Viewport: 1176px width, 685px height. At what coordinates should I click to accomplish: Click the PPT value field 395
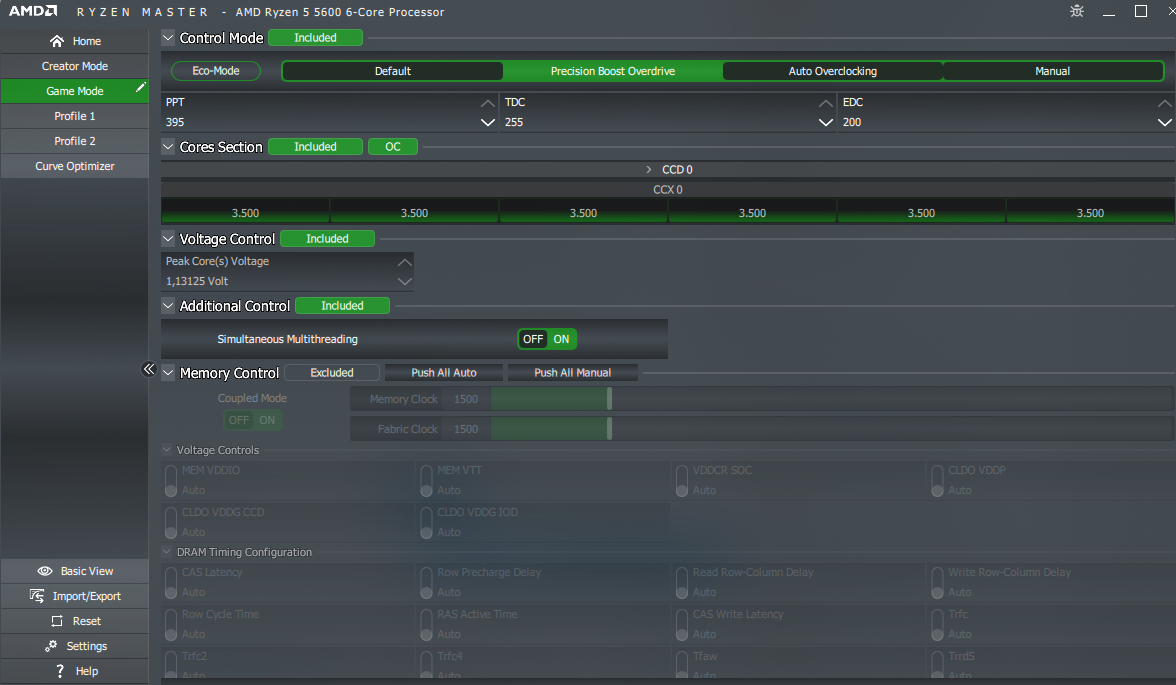321,122
